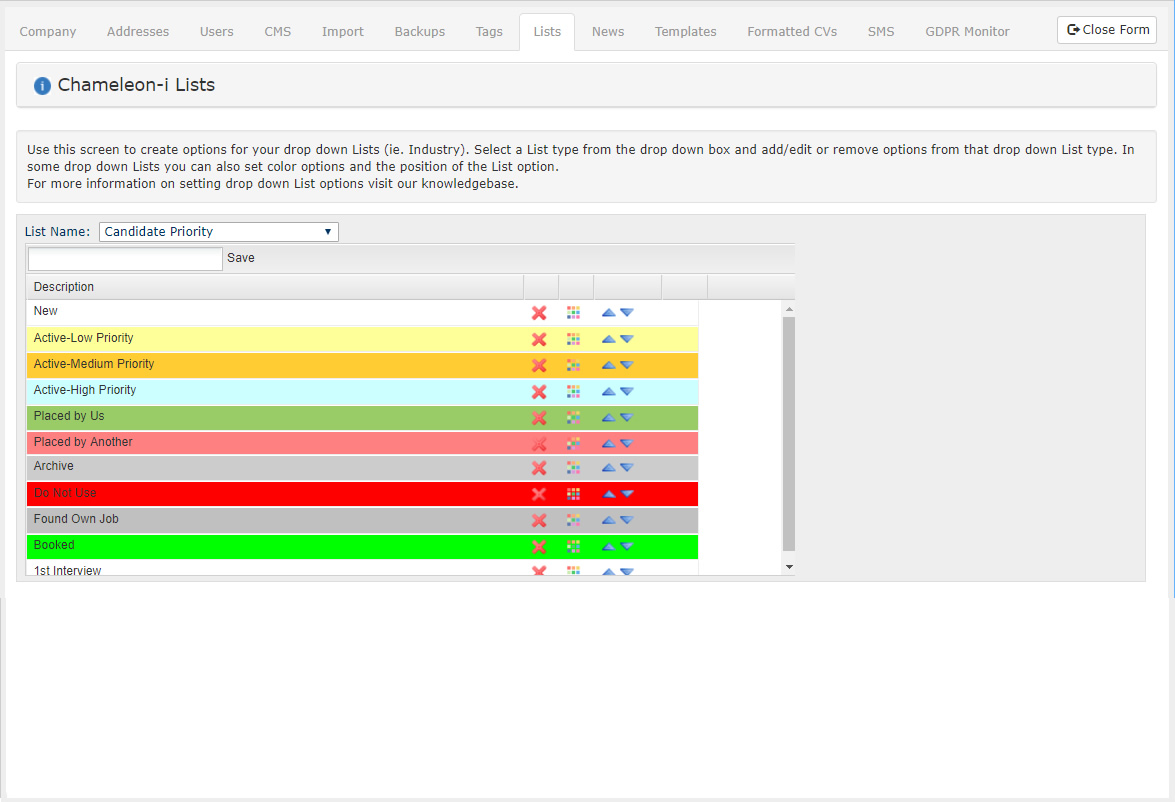The width and height of the screenshot is (1175, 802).
Task: Move Found Own Job up
Action: coord(608,520)
